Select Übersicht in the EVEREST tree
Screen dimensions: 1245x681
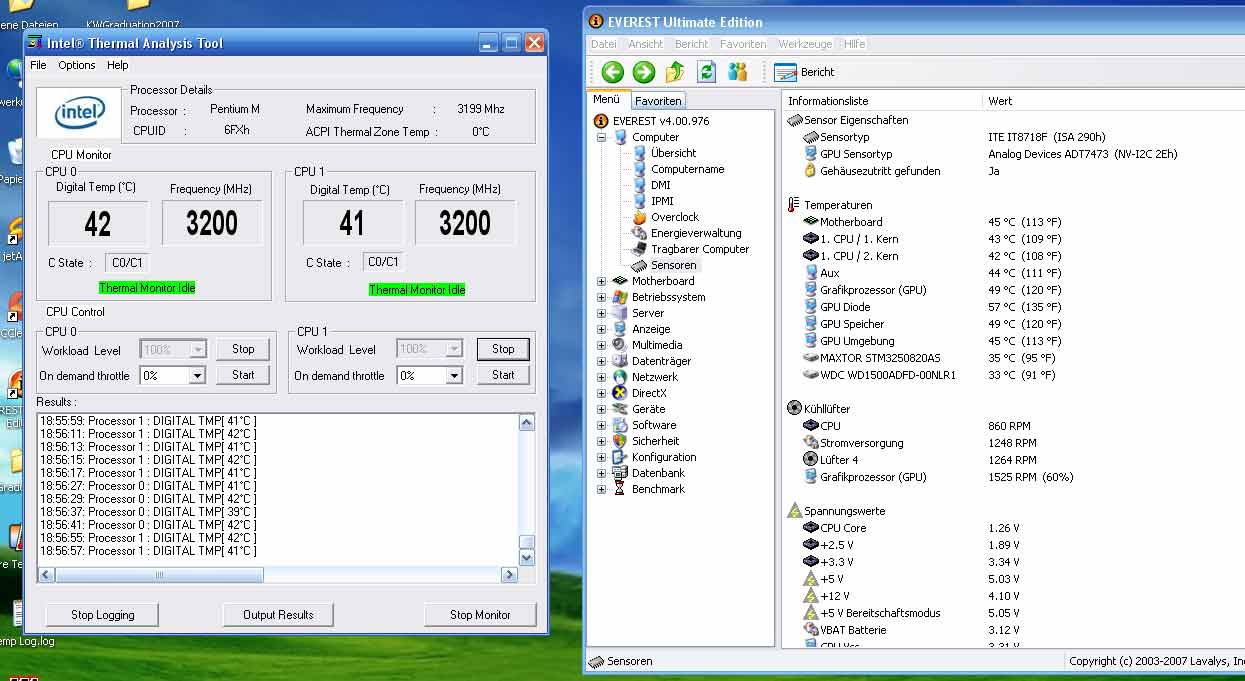tap(673, 153)
